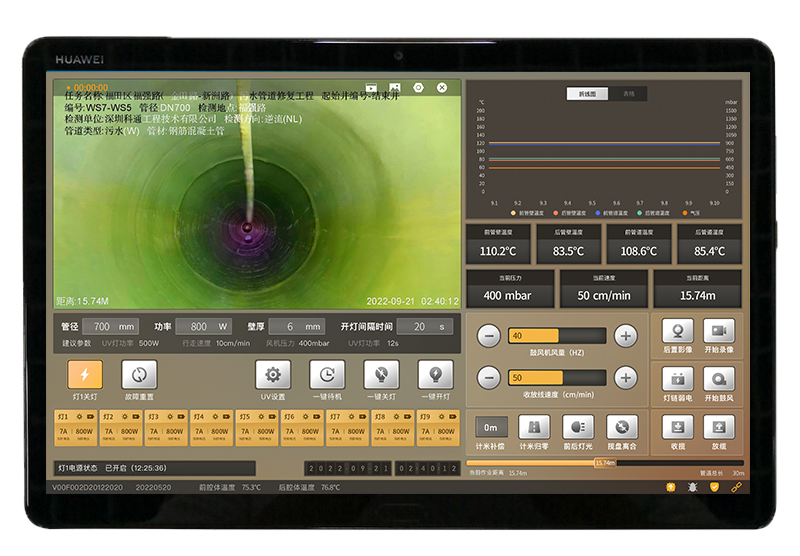Click the 计米归零 meter reset icon
This screenshot has width=800, height=556.
534,427
